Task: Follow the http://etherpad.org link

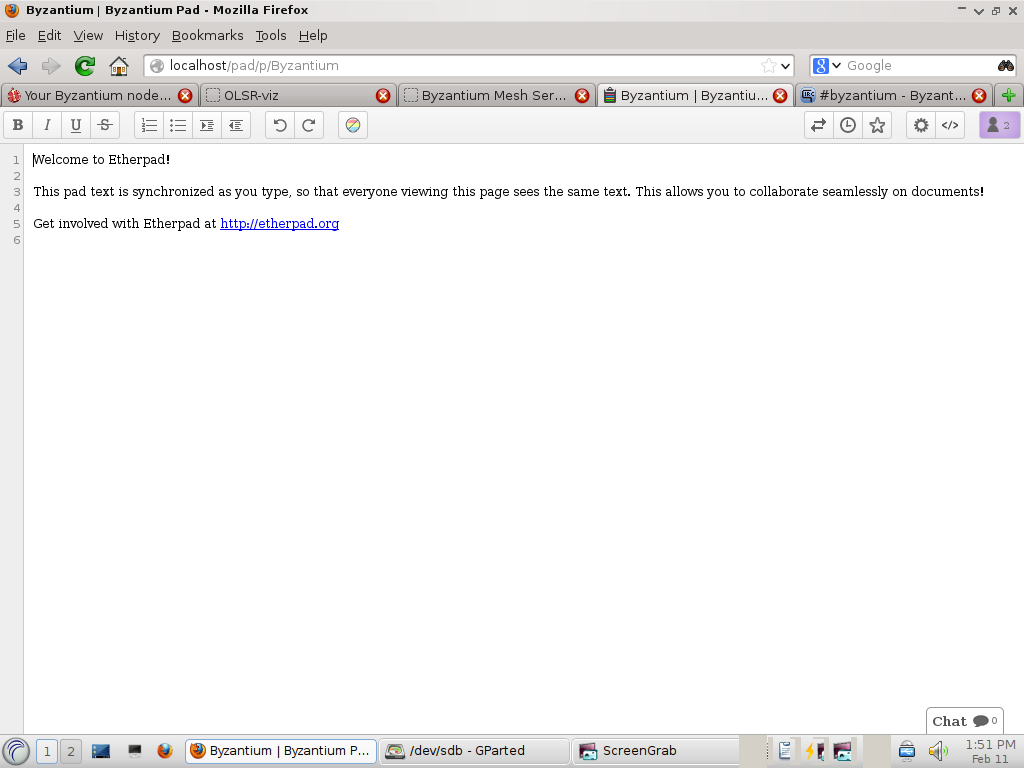Action: point(280,223)
